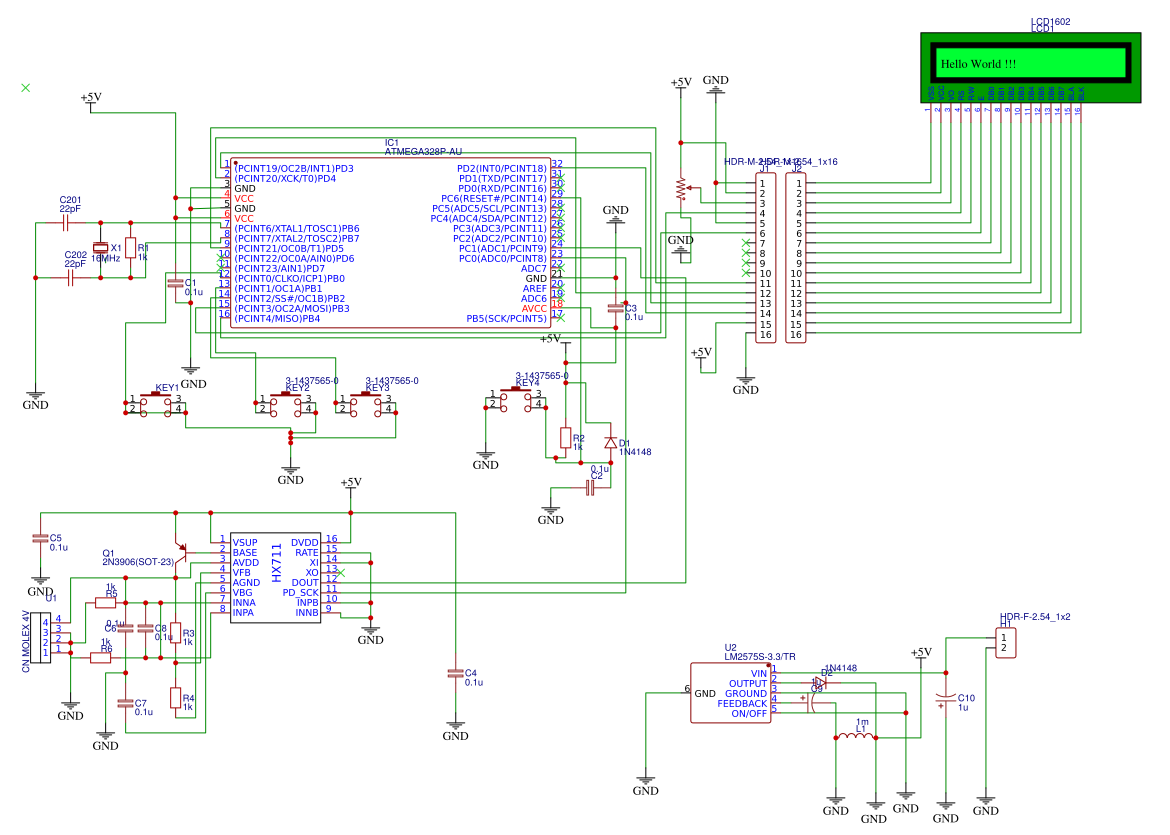Viewport: 1170px width, 835px height.
Task: Select capacitor C2 near the diode D1
Action: pyautogui.click(x=590, y=488)
